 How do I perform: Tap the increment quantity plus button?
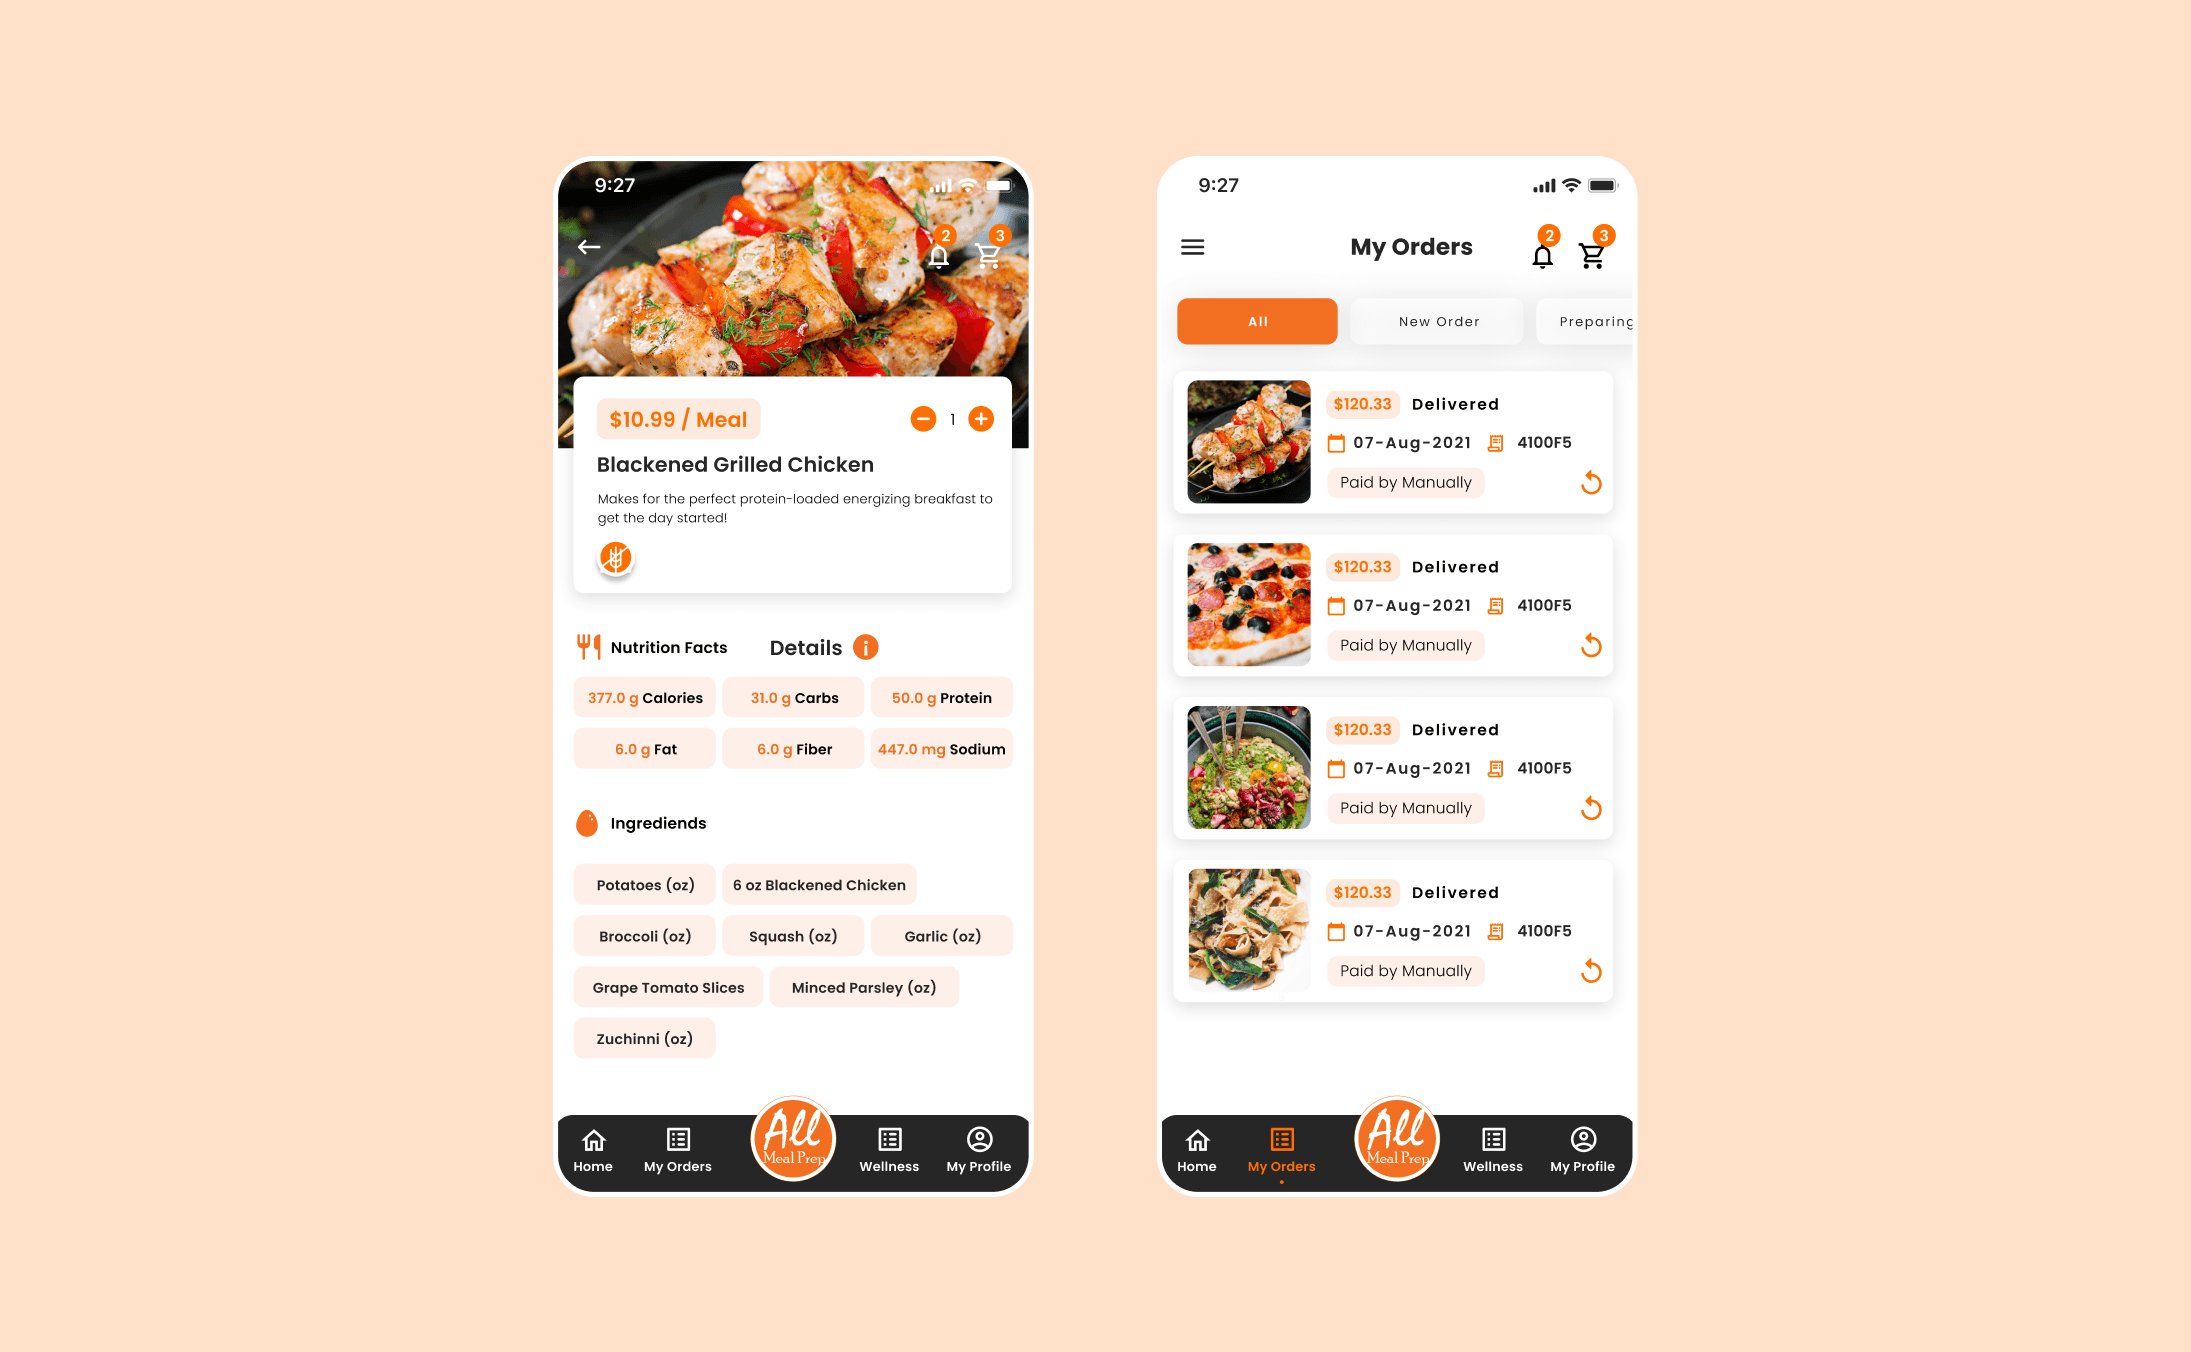point(981,418)
